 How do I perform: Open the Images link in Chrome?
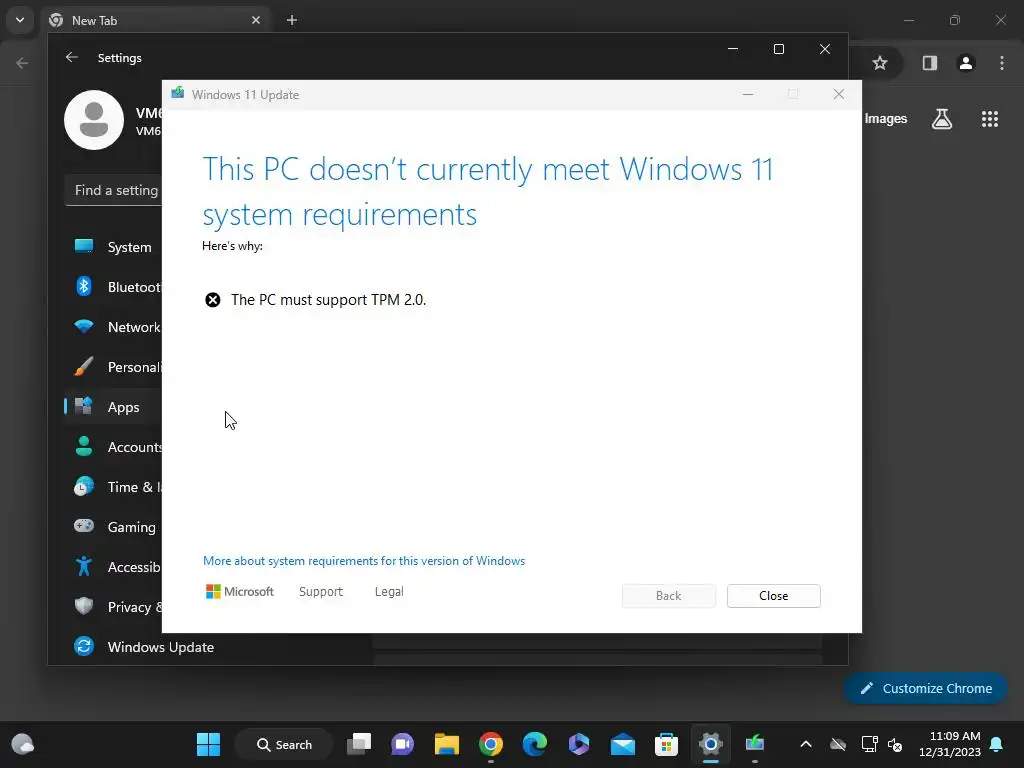pyautogui.click(x=886, y=119)
